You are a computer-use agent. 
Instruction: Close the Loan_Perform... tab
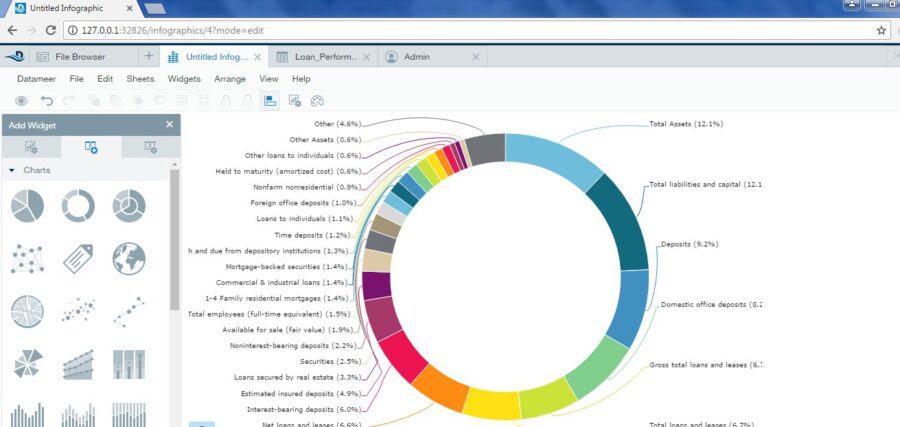pos(367,57)
